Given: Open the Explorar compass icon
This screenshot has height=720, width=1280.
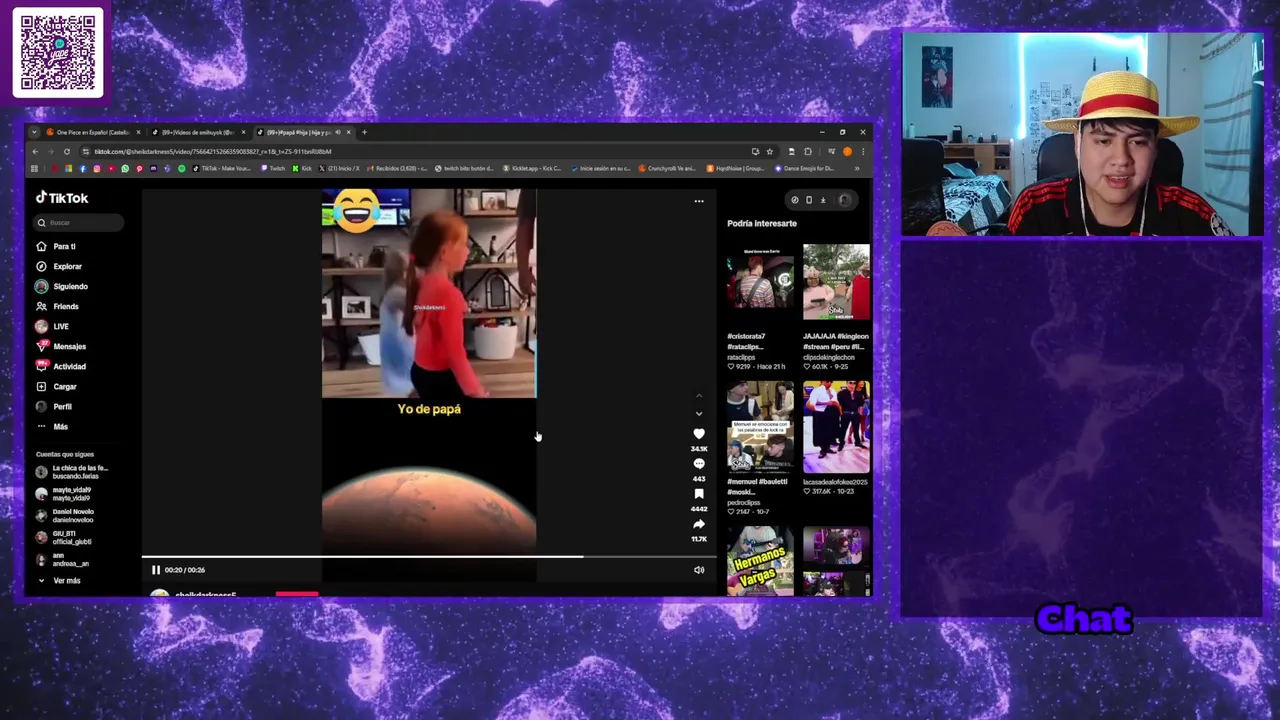Looking at the screenshot, I should coord(41,266).
